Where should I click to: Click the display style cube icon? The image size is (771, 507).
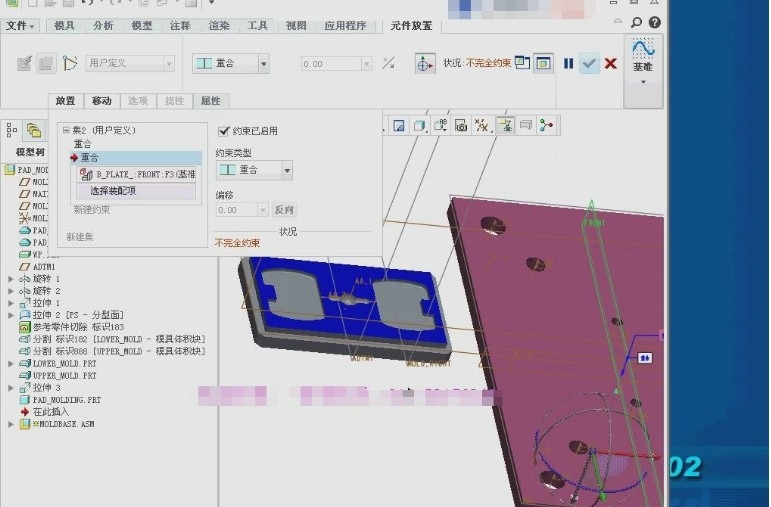click(x=419, y=126)
